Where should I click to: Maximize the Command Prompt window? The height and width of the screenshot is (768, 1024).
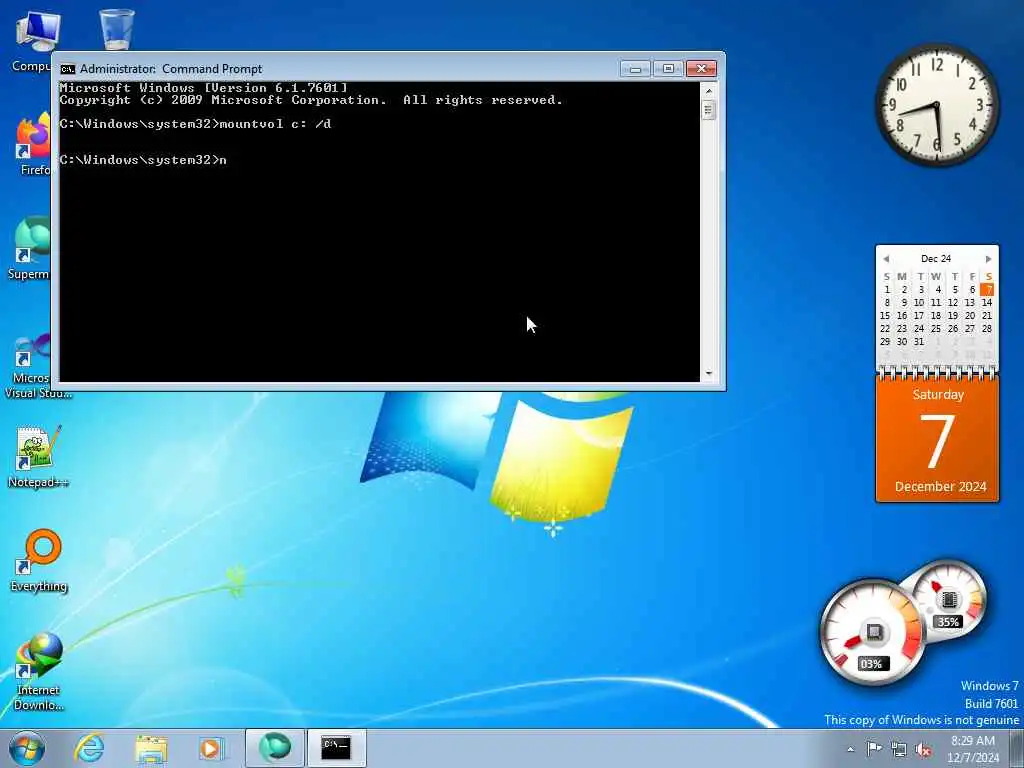click(x=667, y=69)
